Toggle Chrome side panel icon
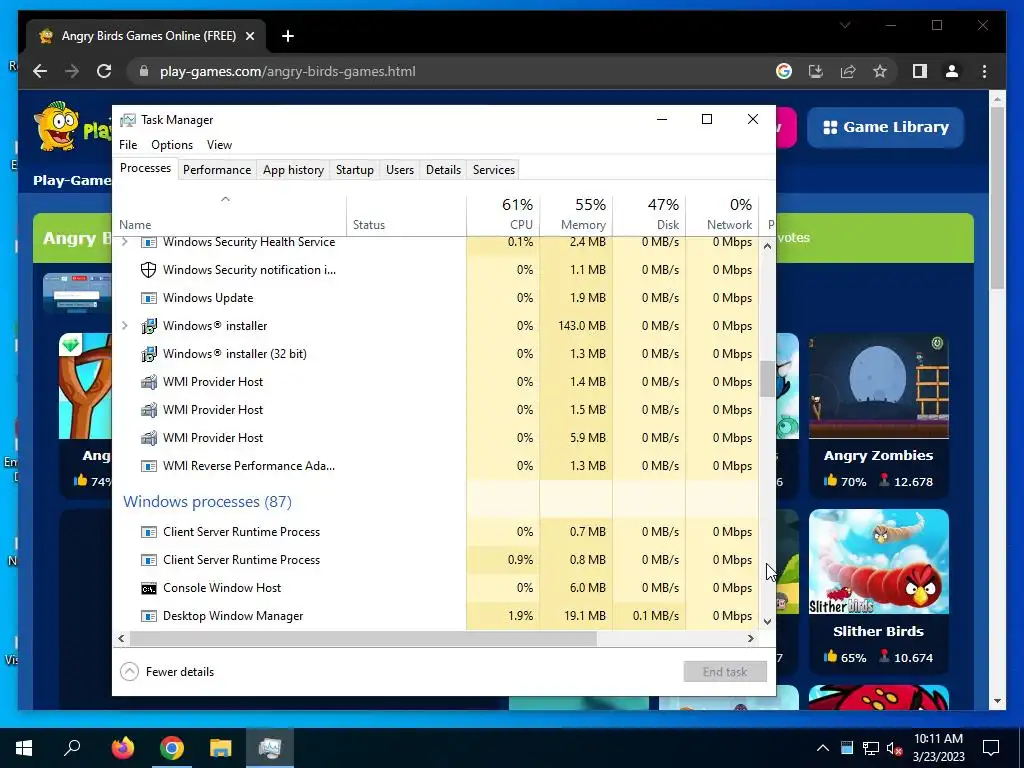 pos(920,71)
